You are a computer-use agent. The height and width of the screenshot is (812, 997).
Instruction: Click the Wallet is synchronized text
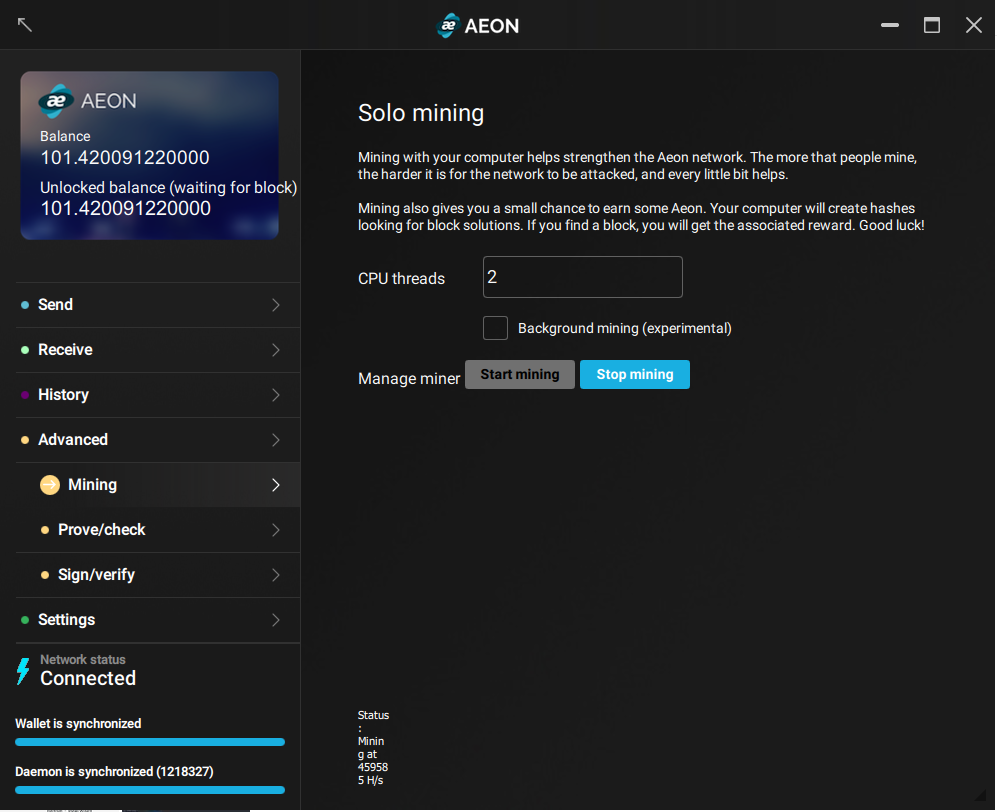tap(78, 724)
